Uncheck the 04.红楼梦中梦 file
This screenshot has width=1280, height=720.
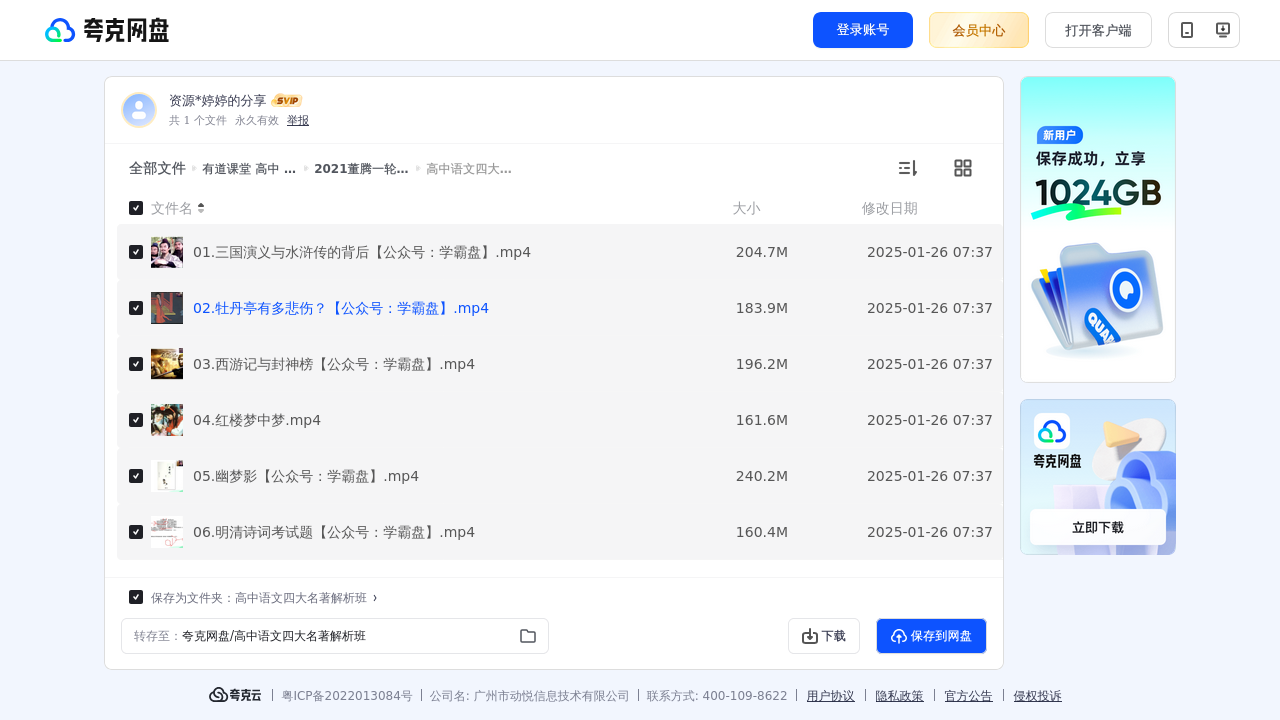136,420
